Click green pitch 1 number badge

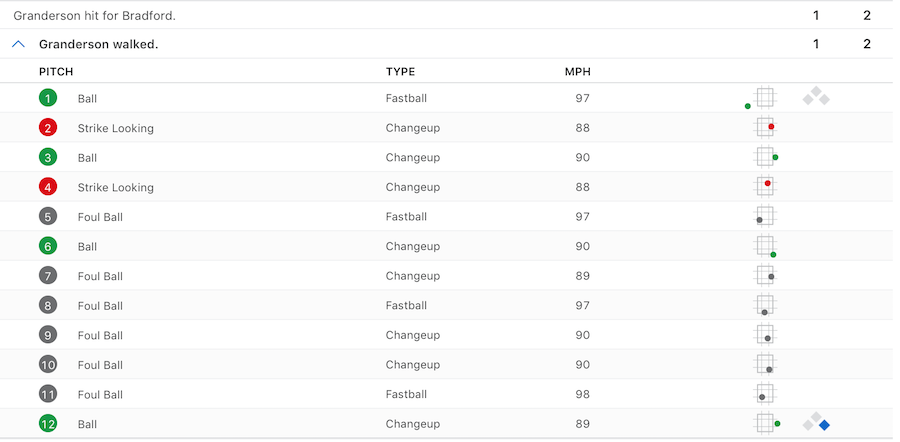pos(48,98)
